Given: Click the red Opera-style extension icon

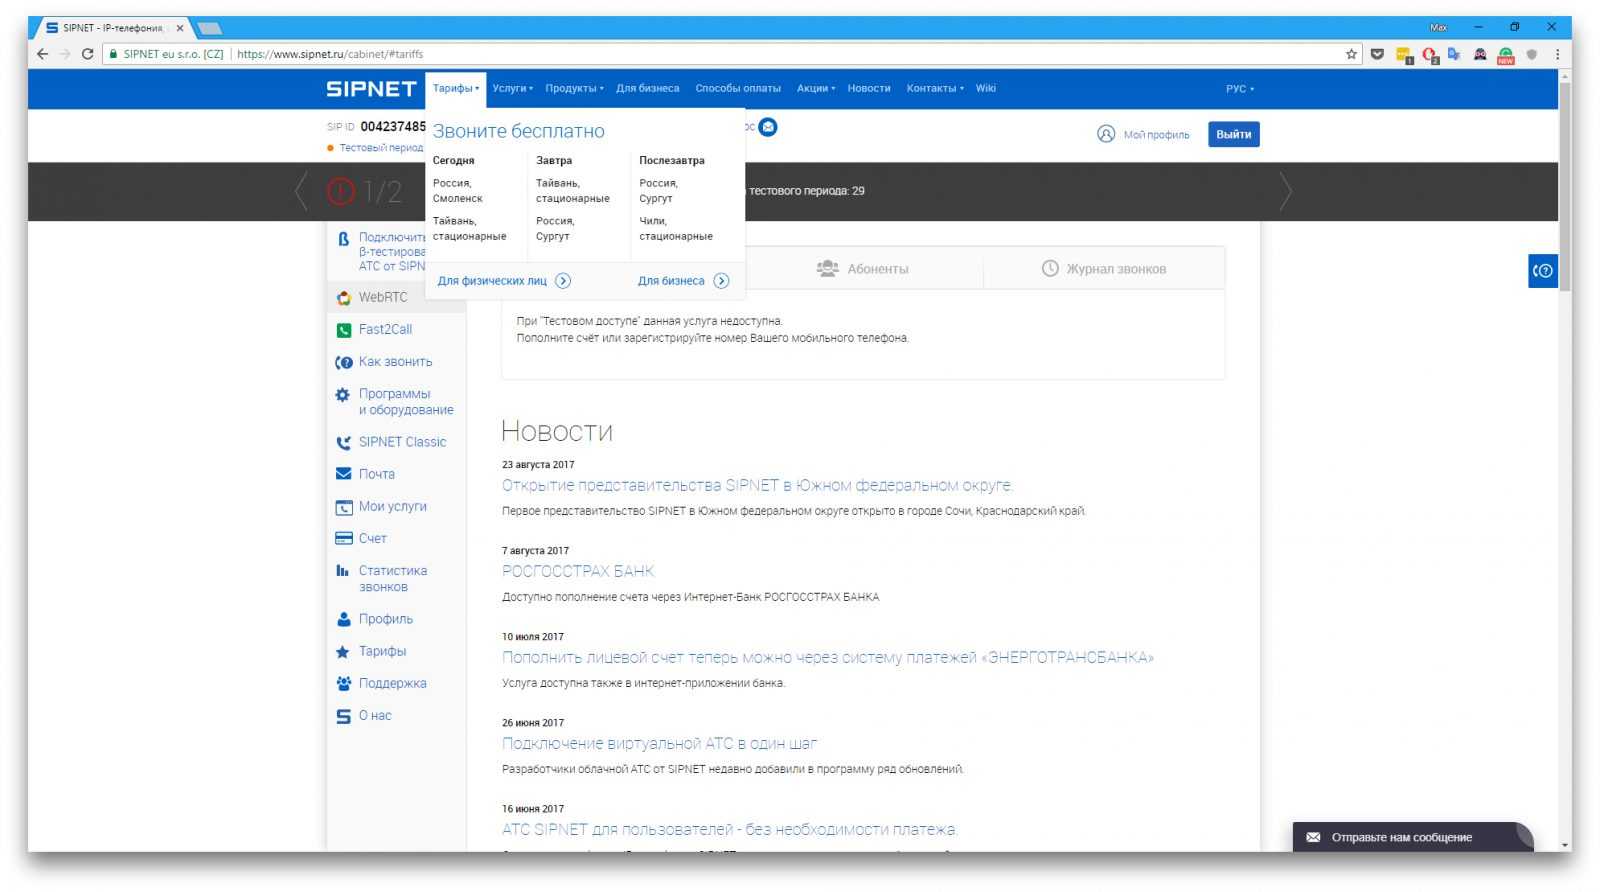Looking at the screenshot, I should coord(1429,55).
